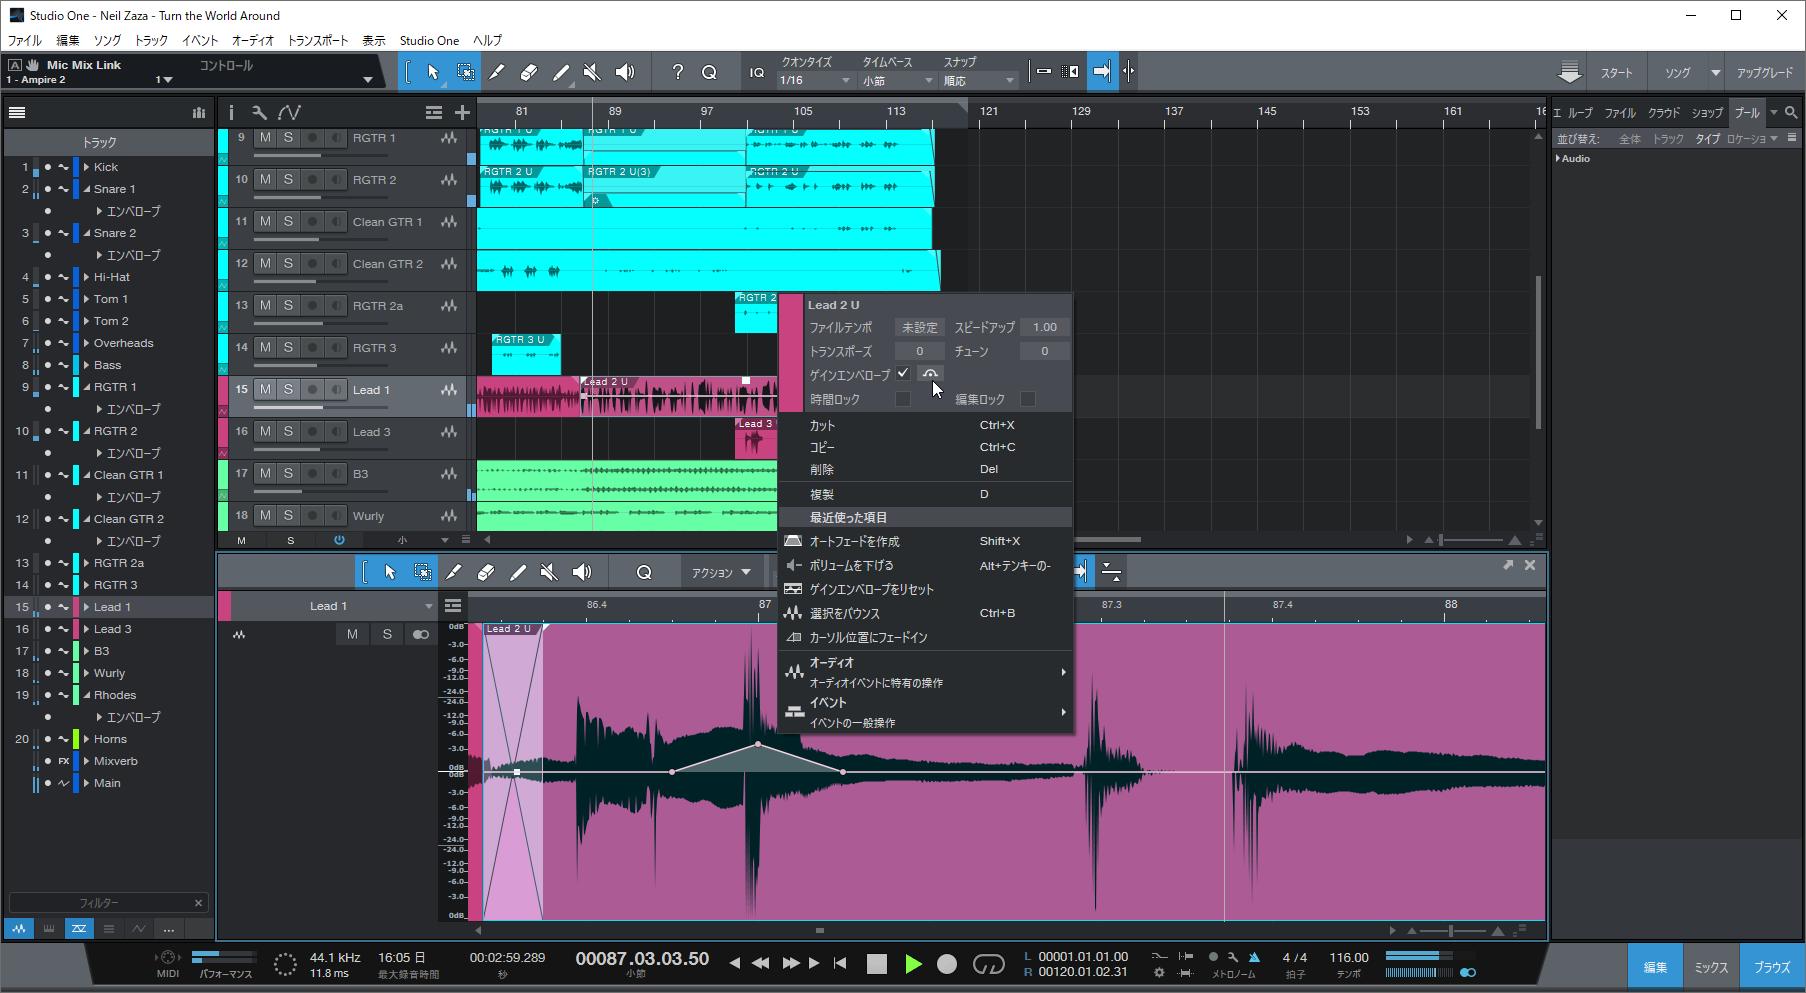Choose カット from the context menu
Viewport: 1806px width, 993px height.
pos(925,425)
